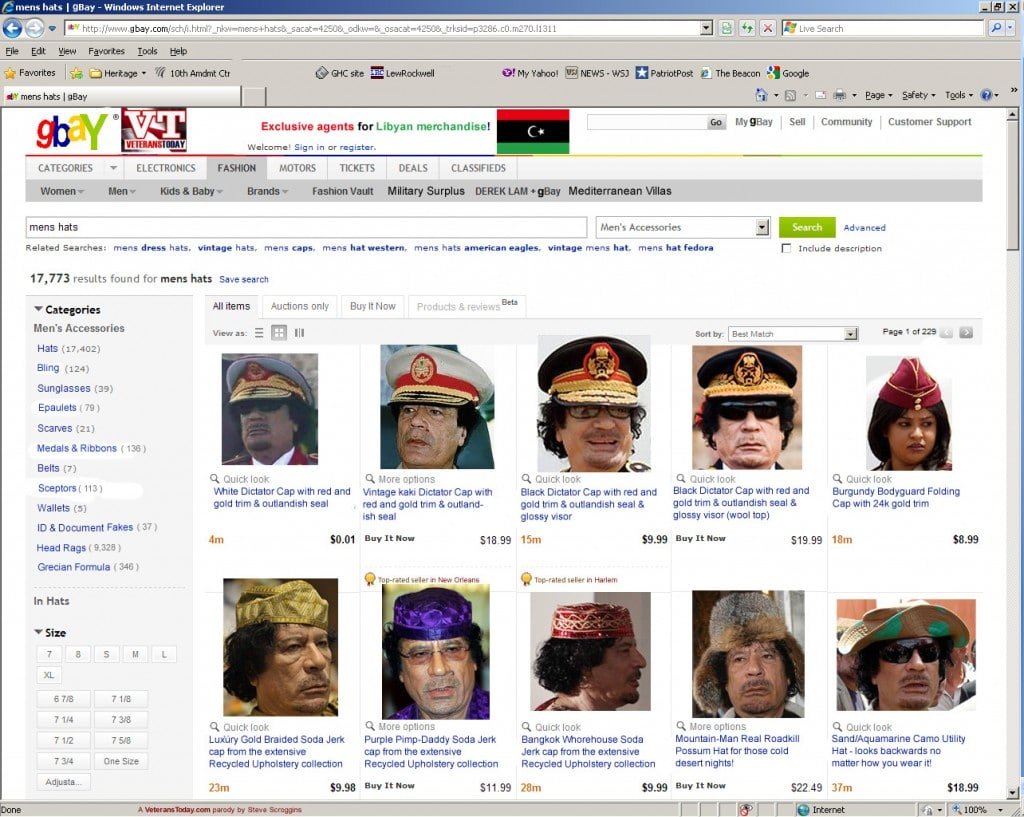Viewport: 1024px width, 817px height.
Task: Click the Advanced search link
Action: coord(864,228)
